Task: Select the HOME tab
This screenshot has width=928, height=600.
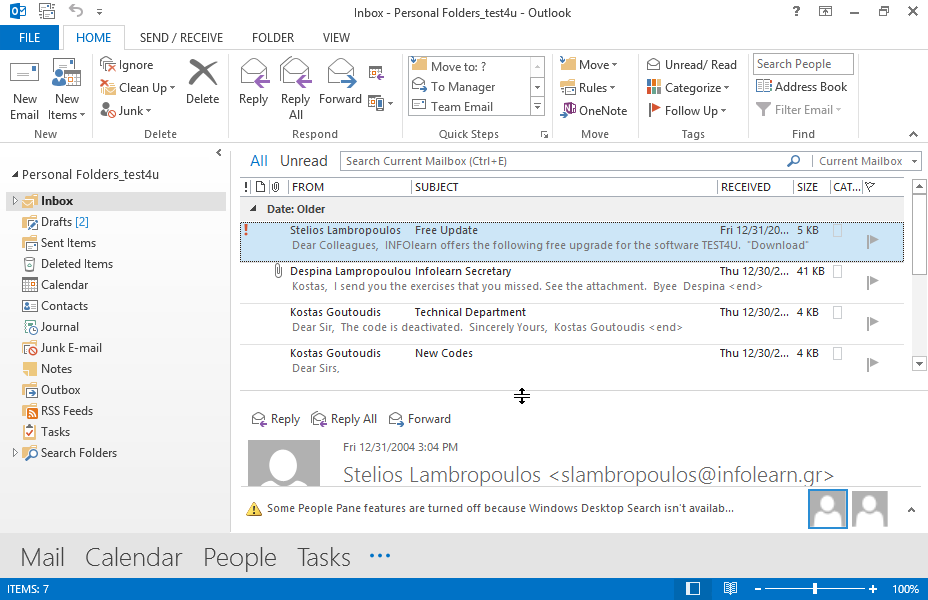Action: pos(94,38)
